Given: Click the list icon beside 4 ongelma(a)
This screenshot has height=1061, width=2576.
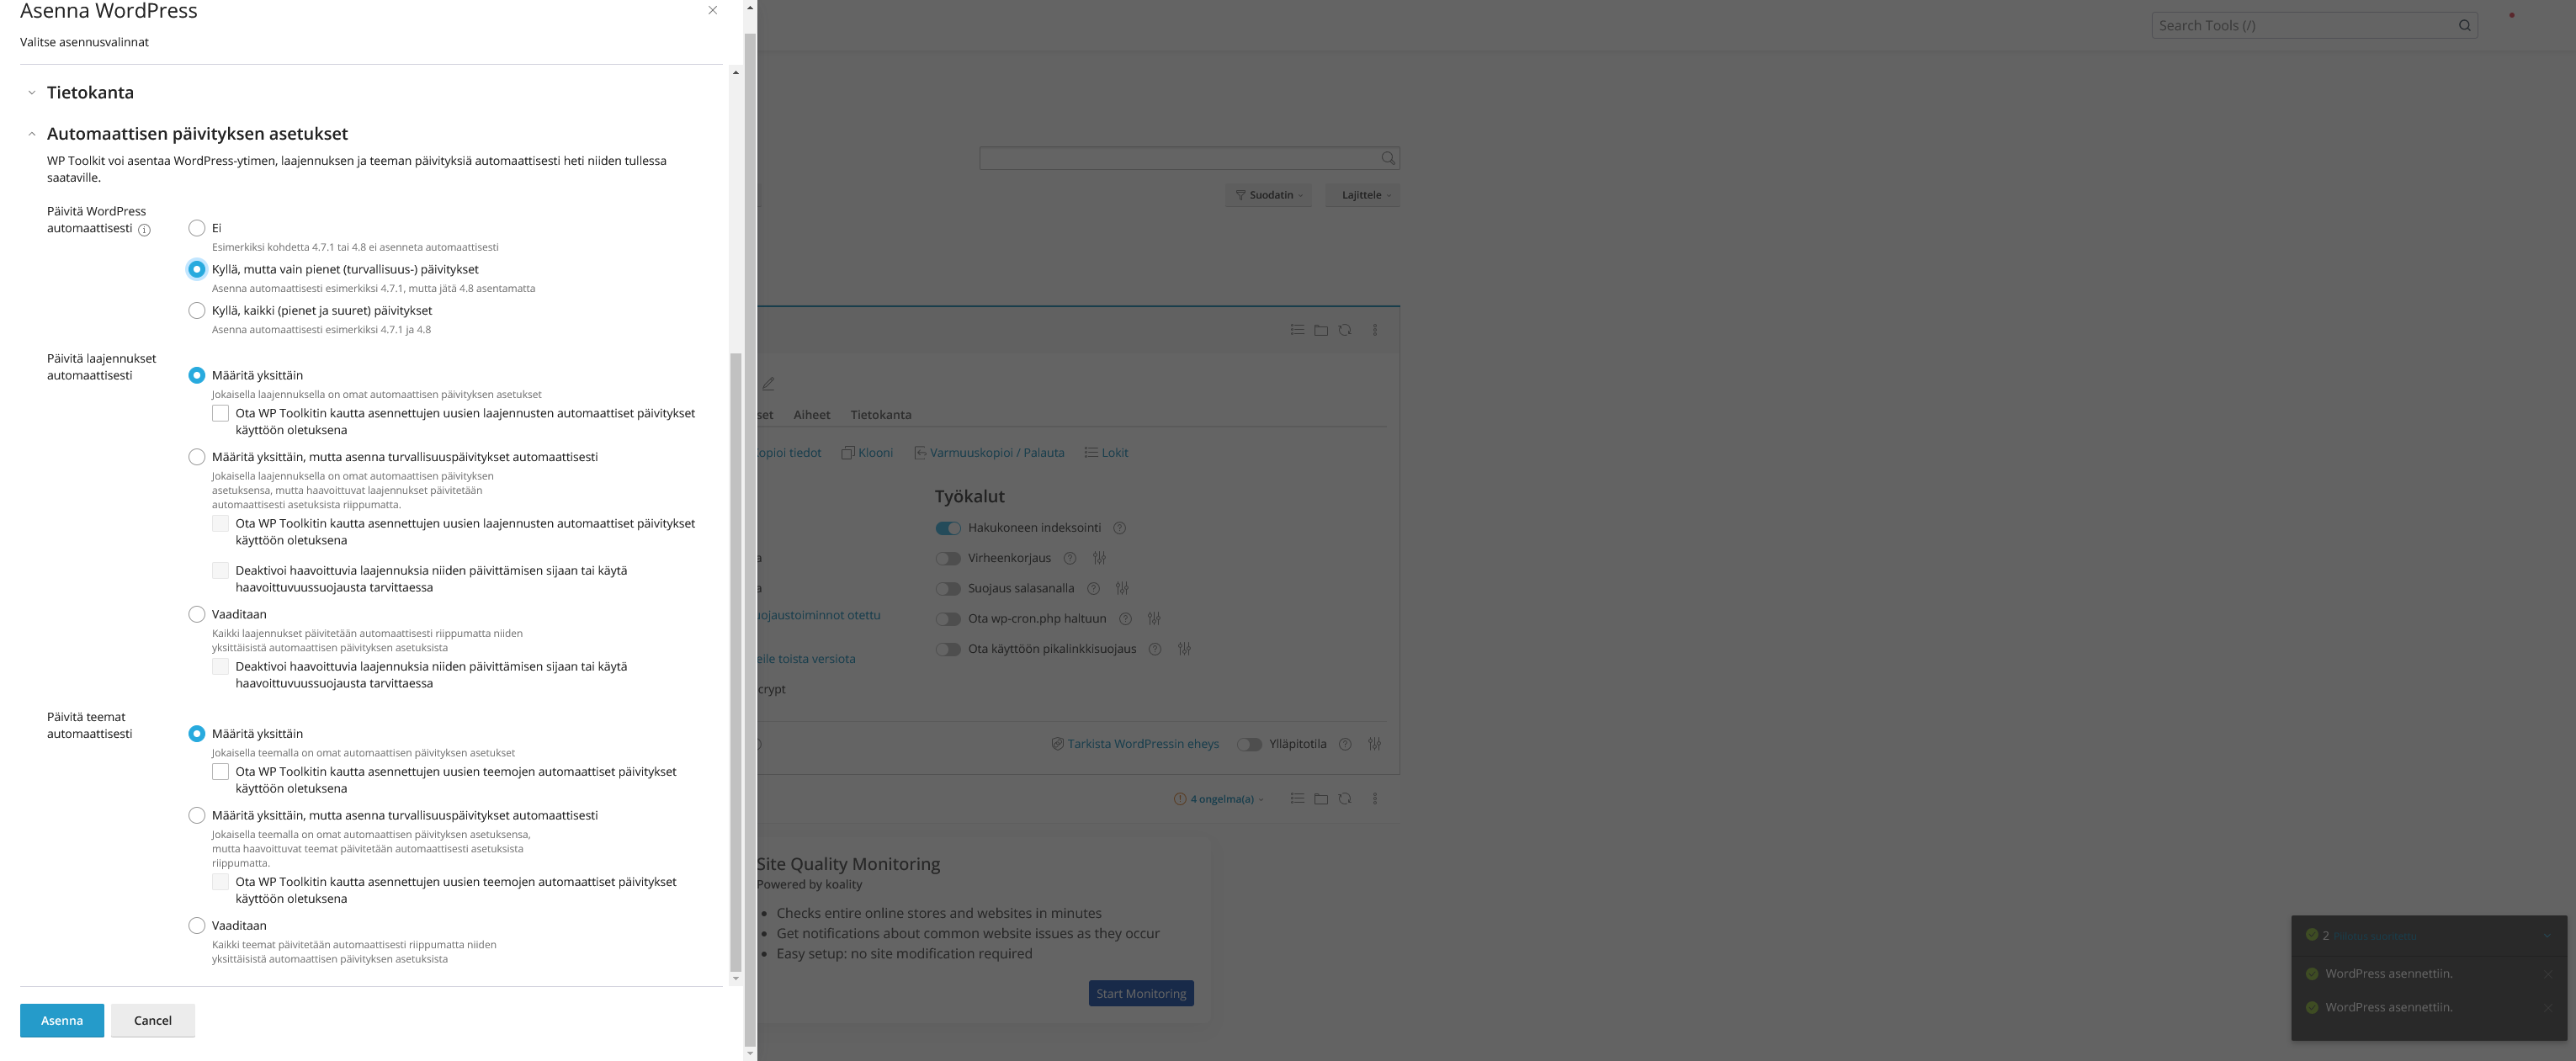Looking at the screenshot, I should click(1297, 799).
